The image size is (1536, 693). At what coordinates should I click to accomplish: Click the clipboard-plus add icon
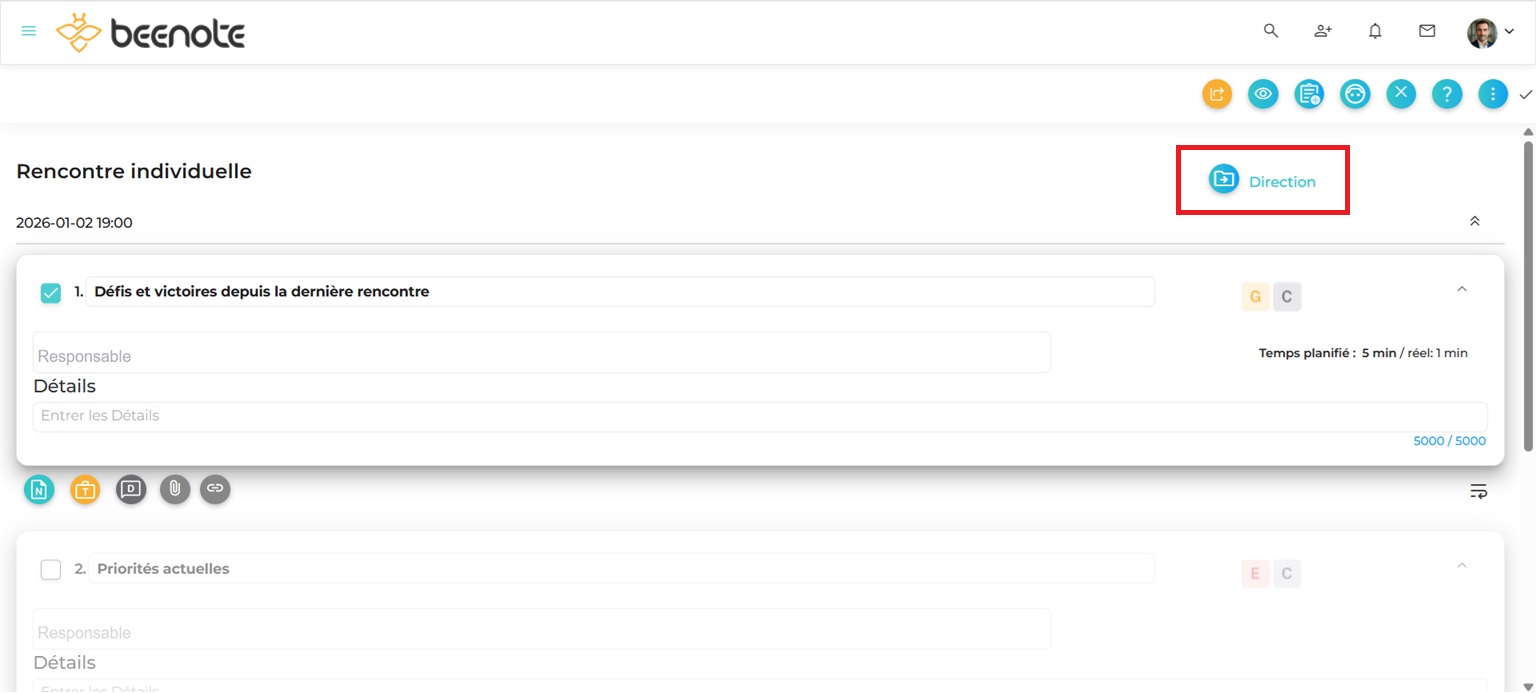(1309, 94)
